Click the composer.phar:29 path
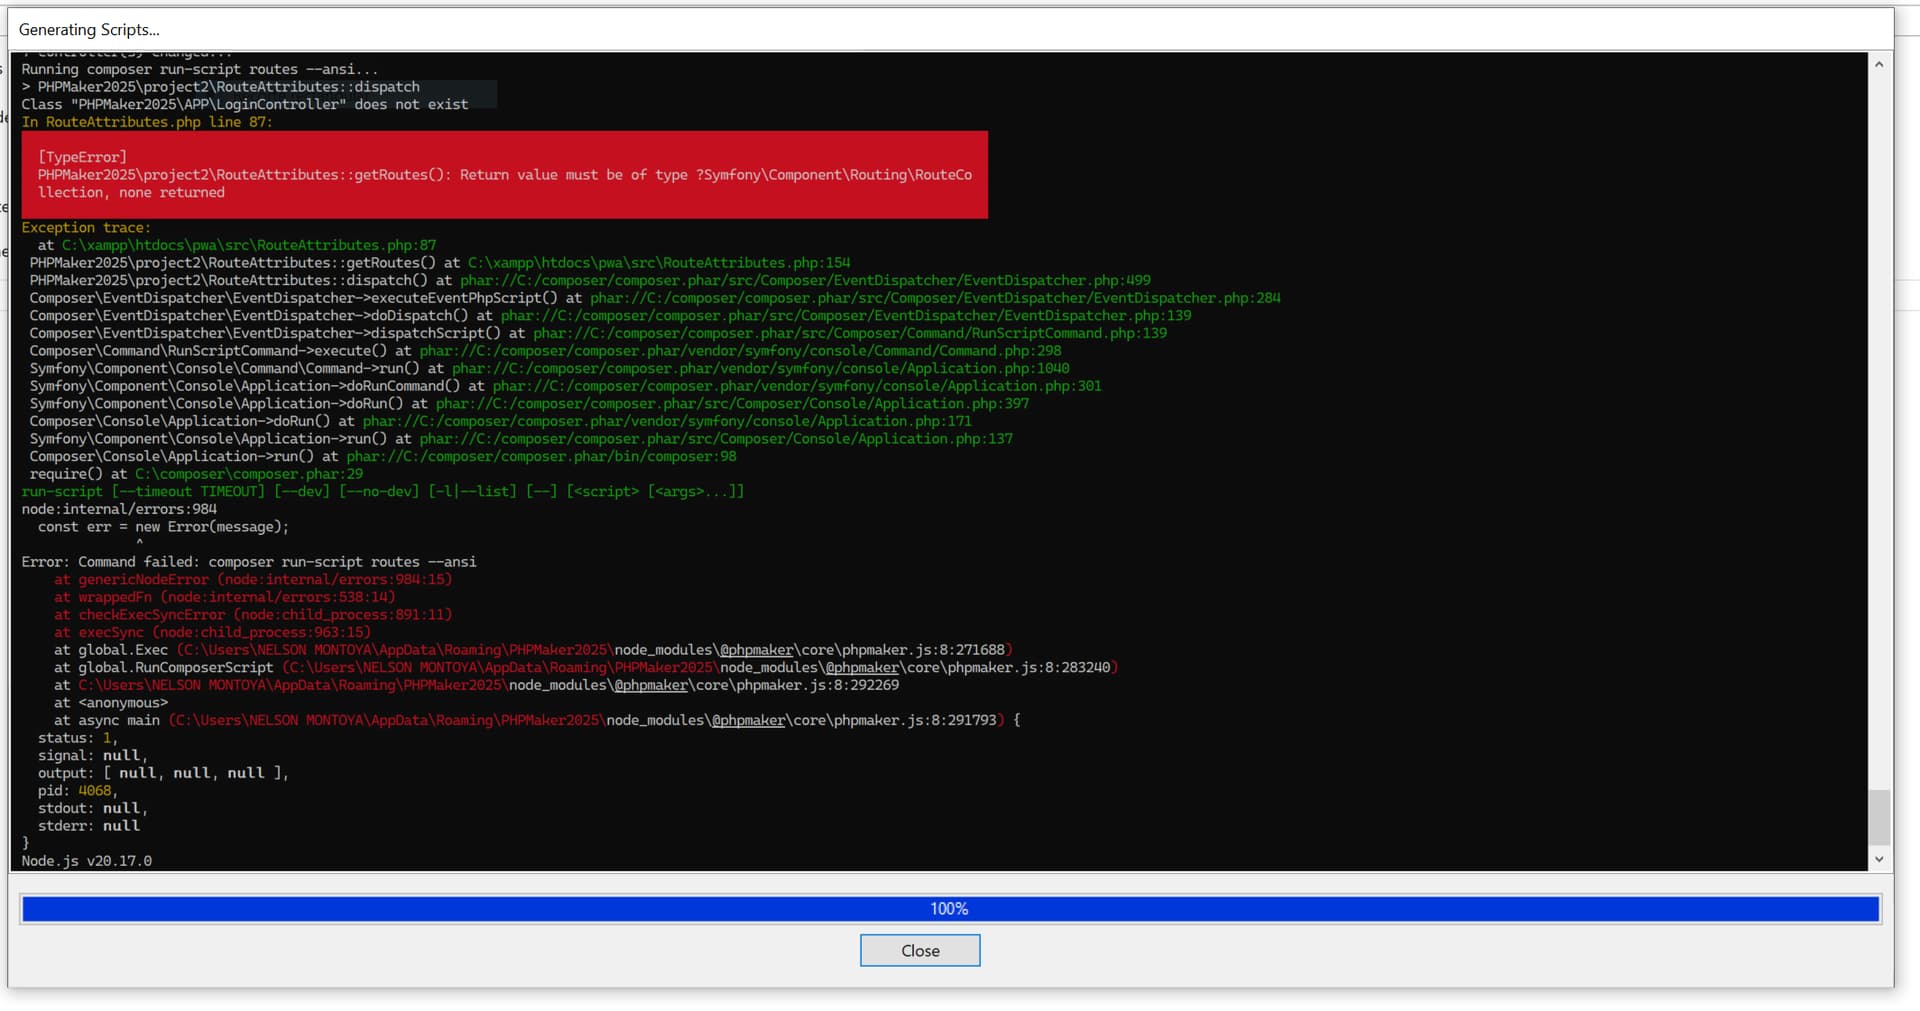Viewport: 1920px width, 1011px height. (x=249, y=474)
